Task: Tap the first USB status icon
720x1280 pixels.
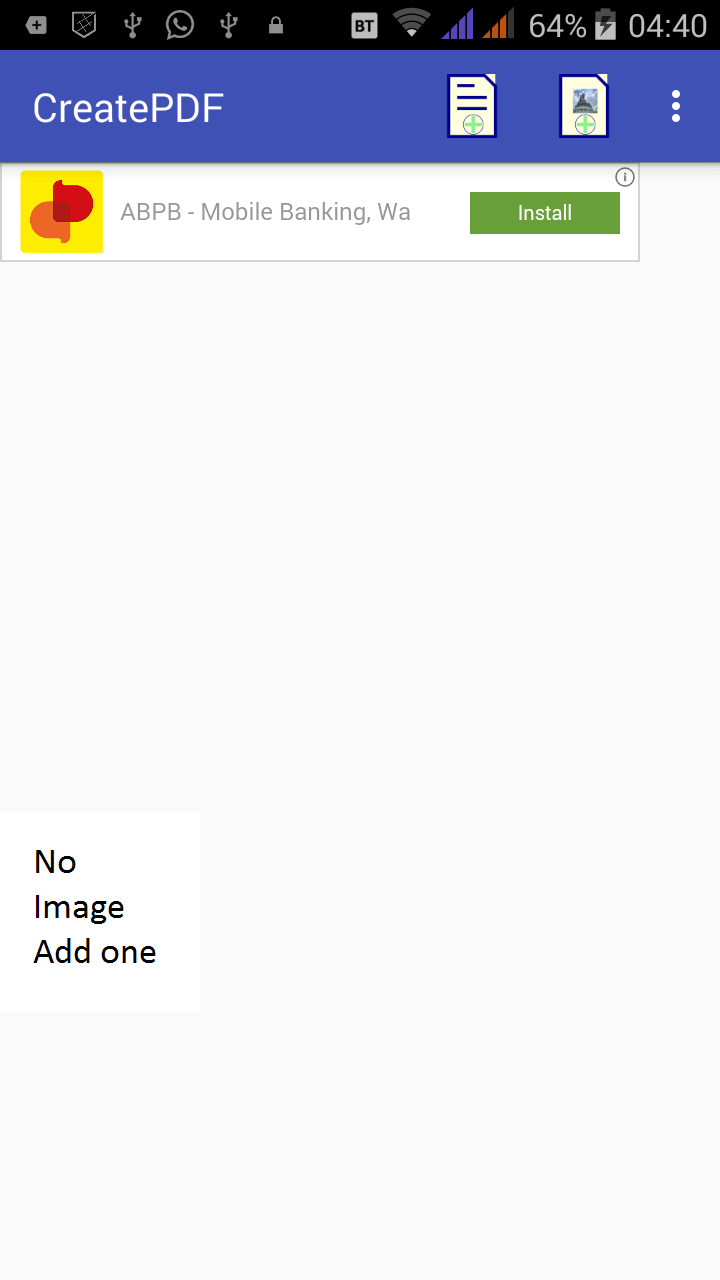Action: [132, 25]
